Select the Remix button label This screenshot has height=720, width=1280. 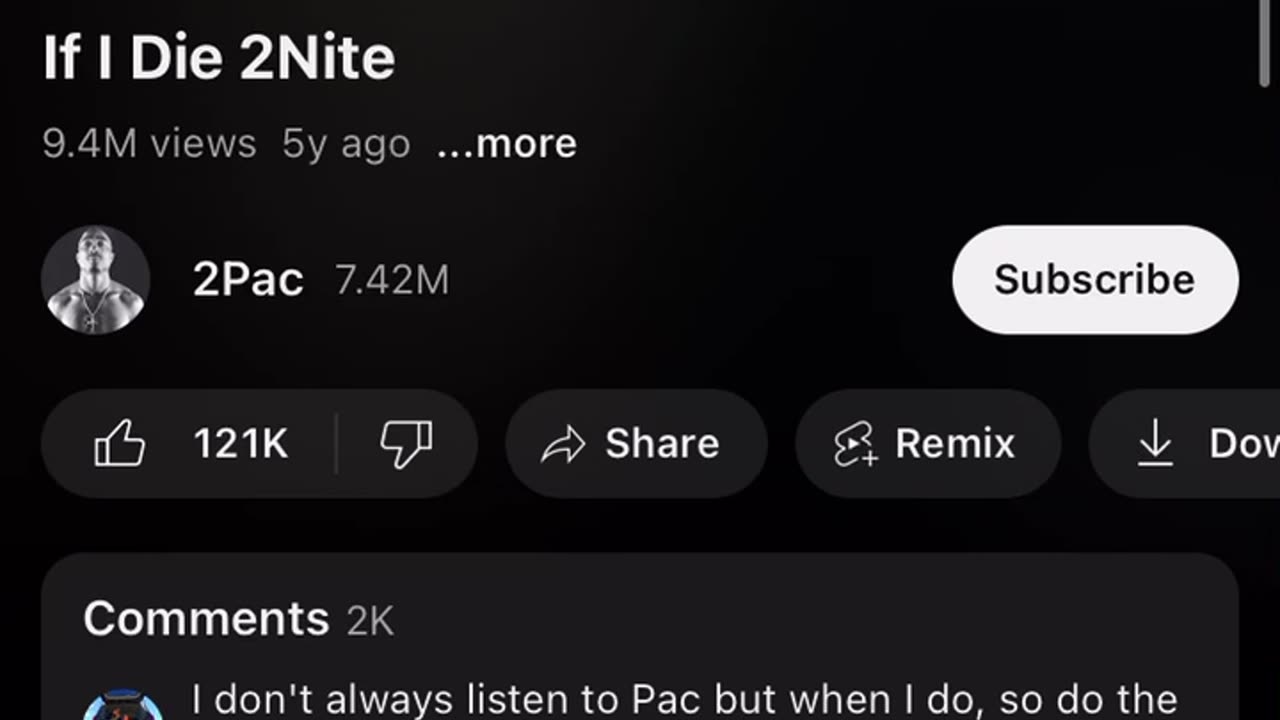[954, 444]
